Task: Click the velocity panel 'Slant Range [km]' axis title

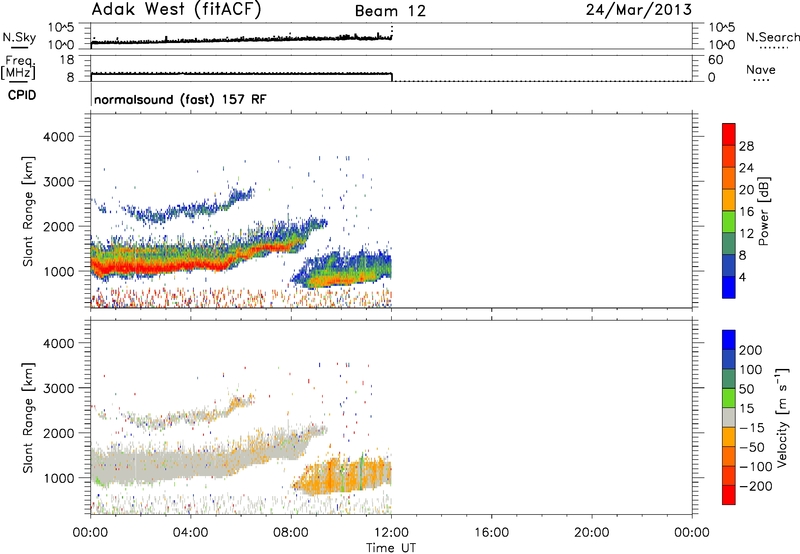Action: (x=28, y=417)
